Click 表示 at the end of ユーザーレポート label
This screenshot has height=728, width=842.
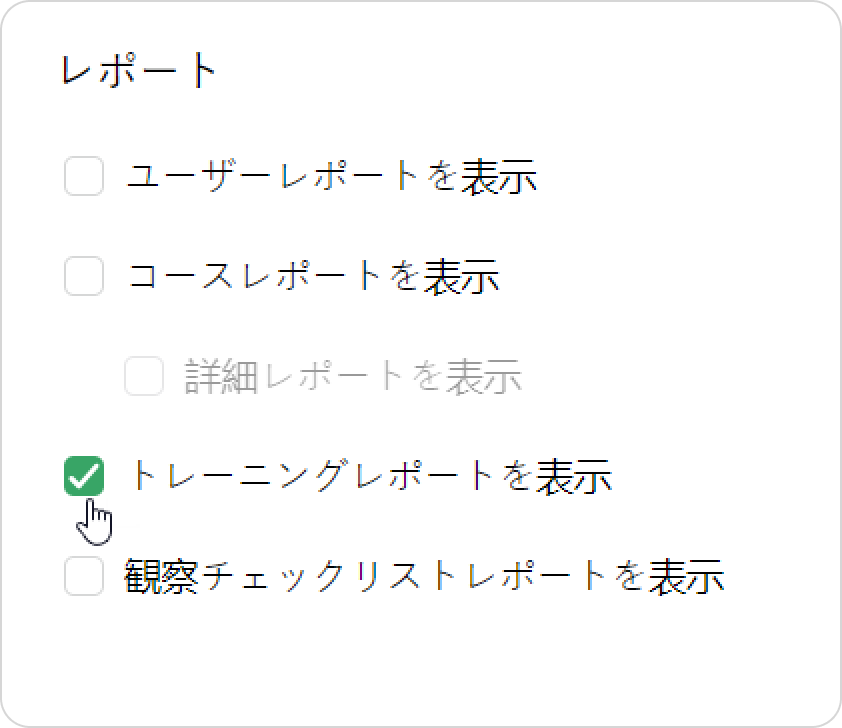(499, 176)
